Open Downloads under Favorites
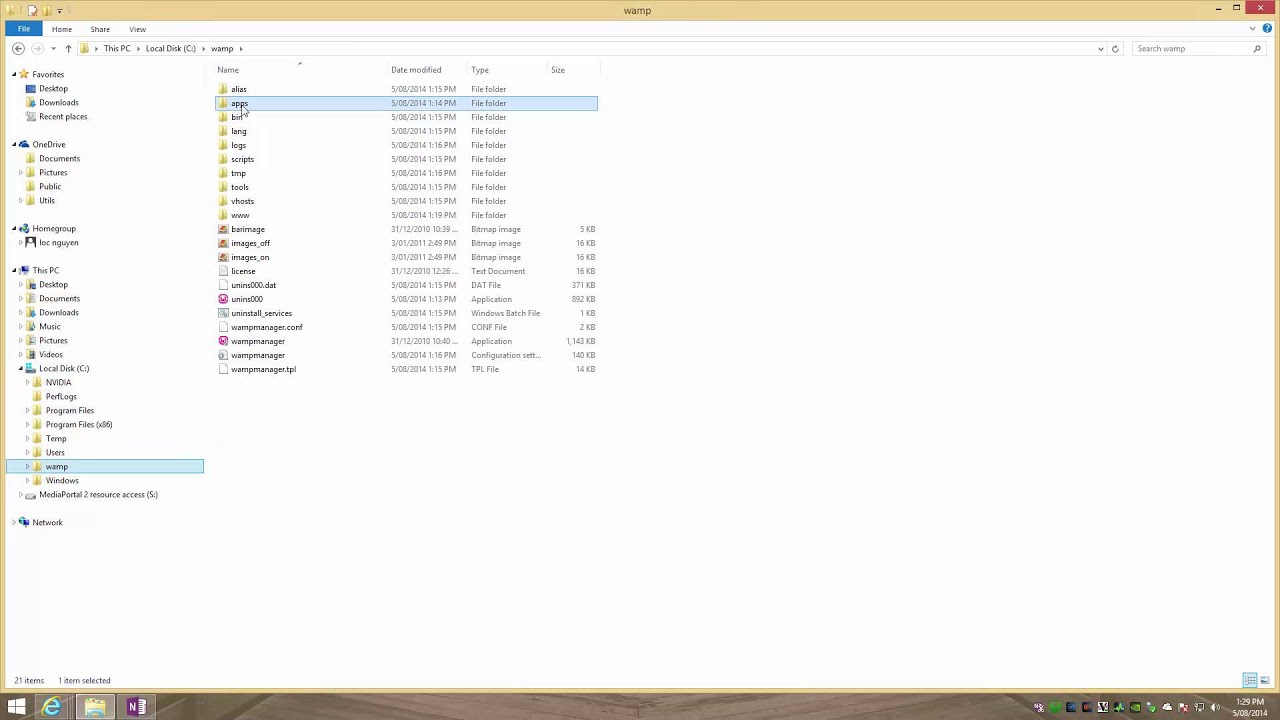Image resolution: width=1280 pixels, height=720 pixels. [x=58, y=102]
